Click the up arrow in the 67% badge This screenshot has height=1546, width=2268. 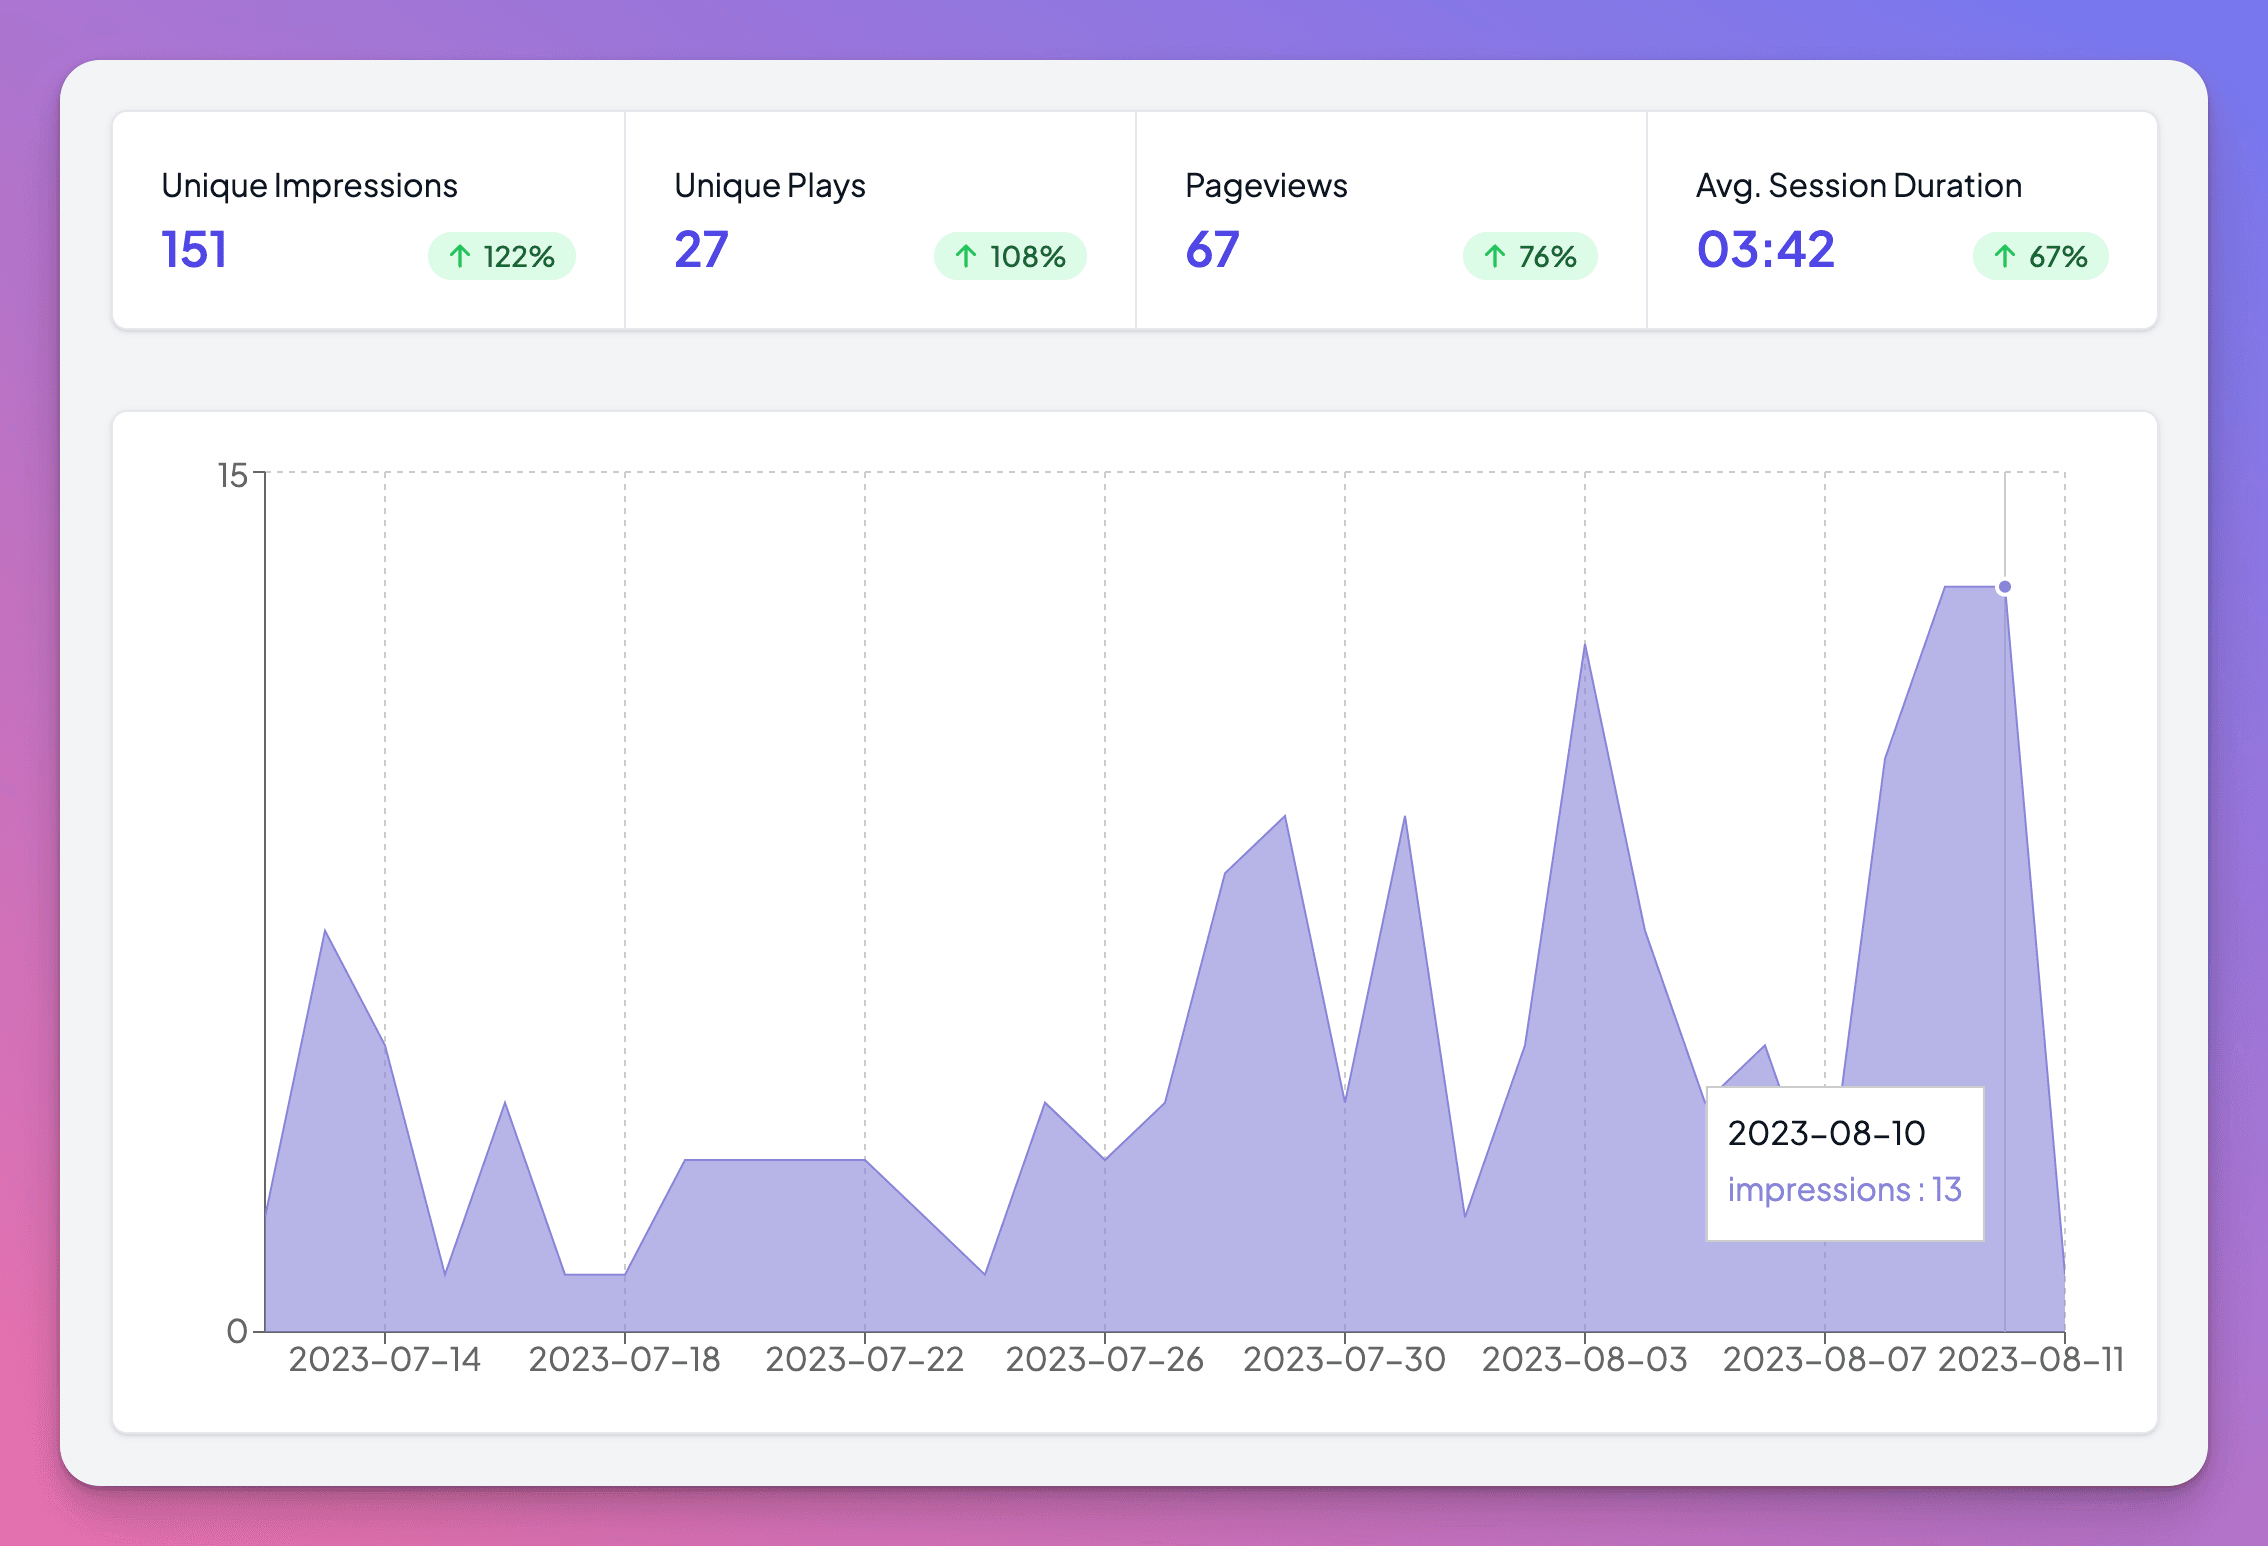2005,256
